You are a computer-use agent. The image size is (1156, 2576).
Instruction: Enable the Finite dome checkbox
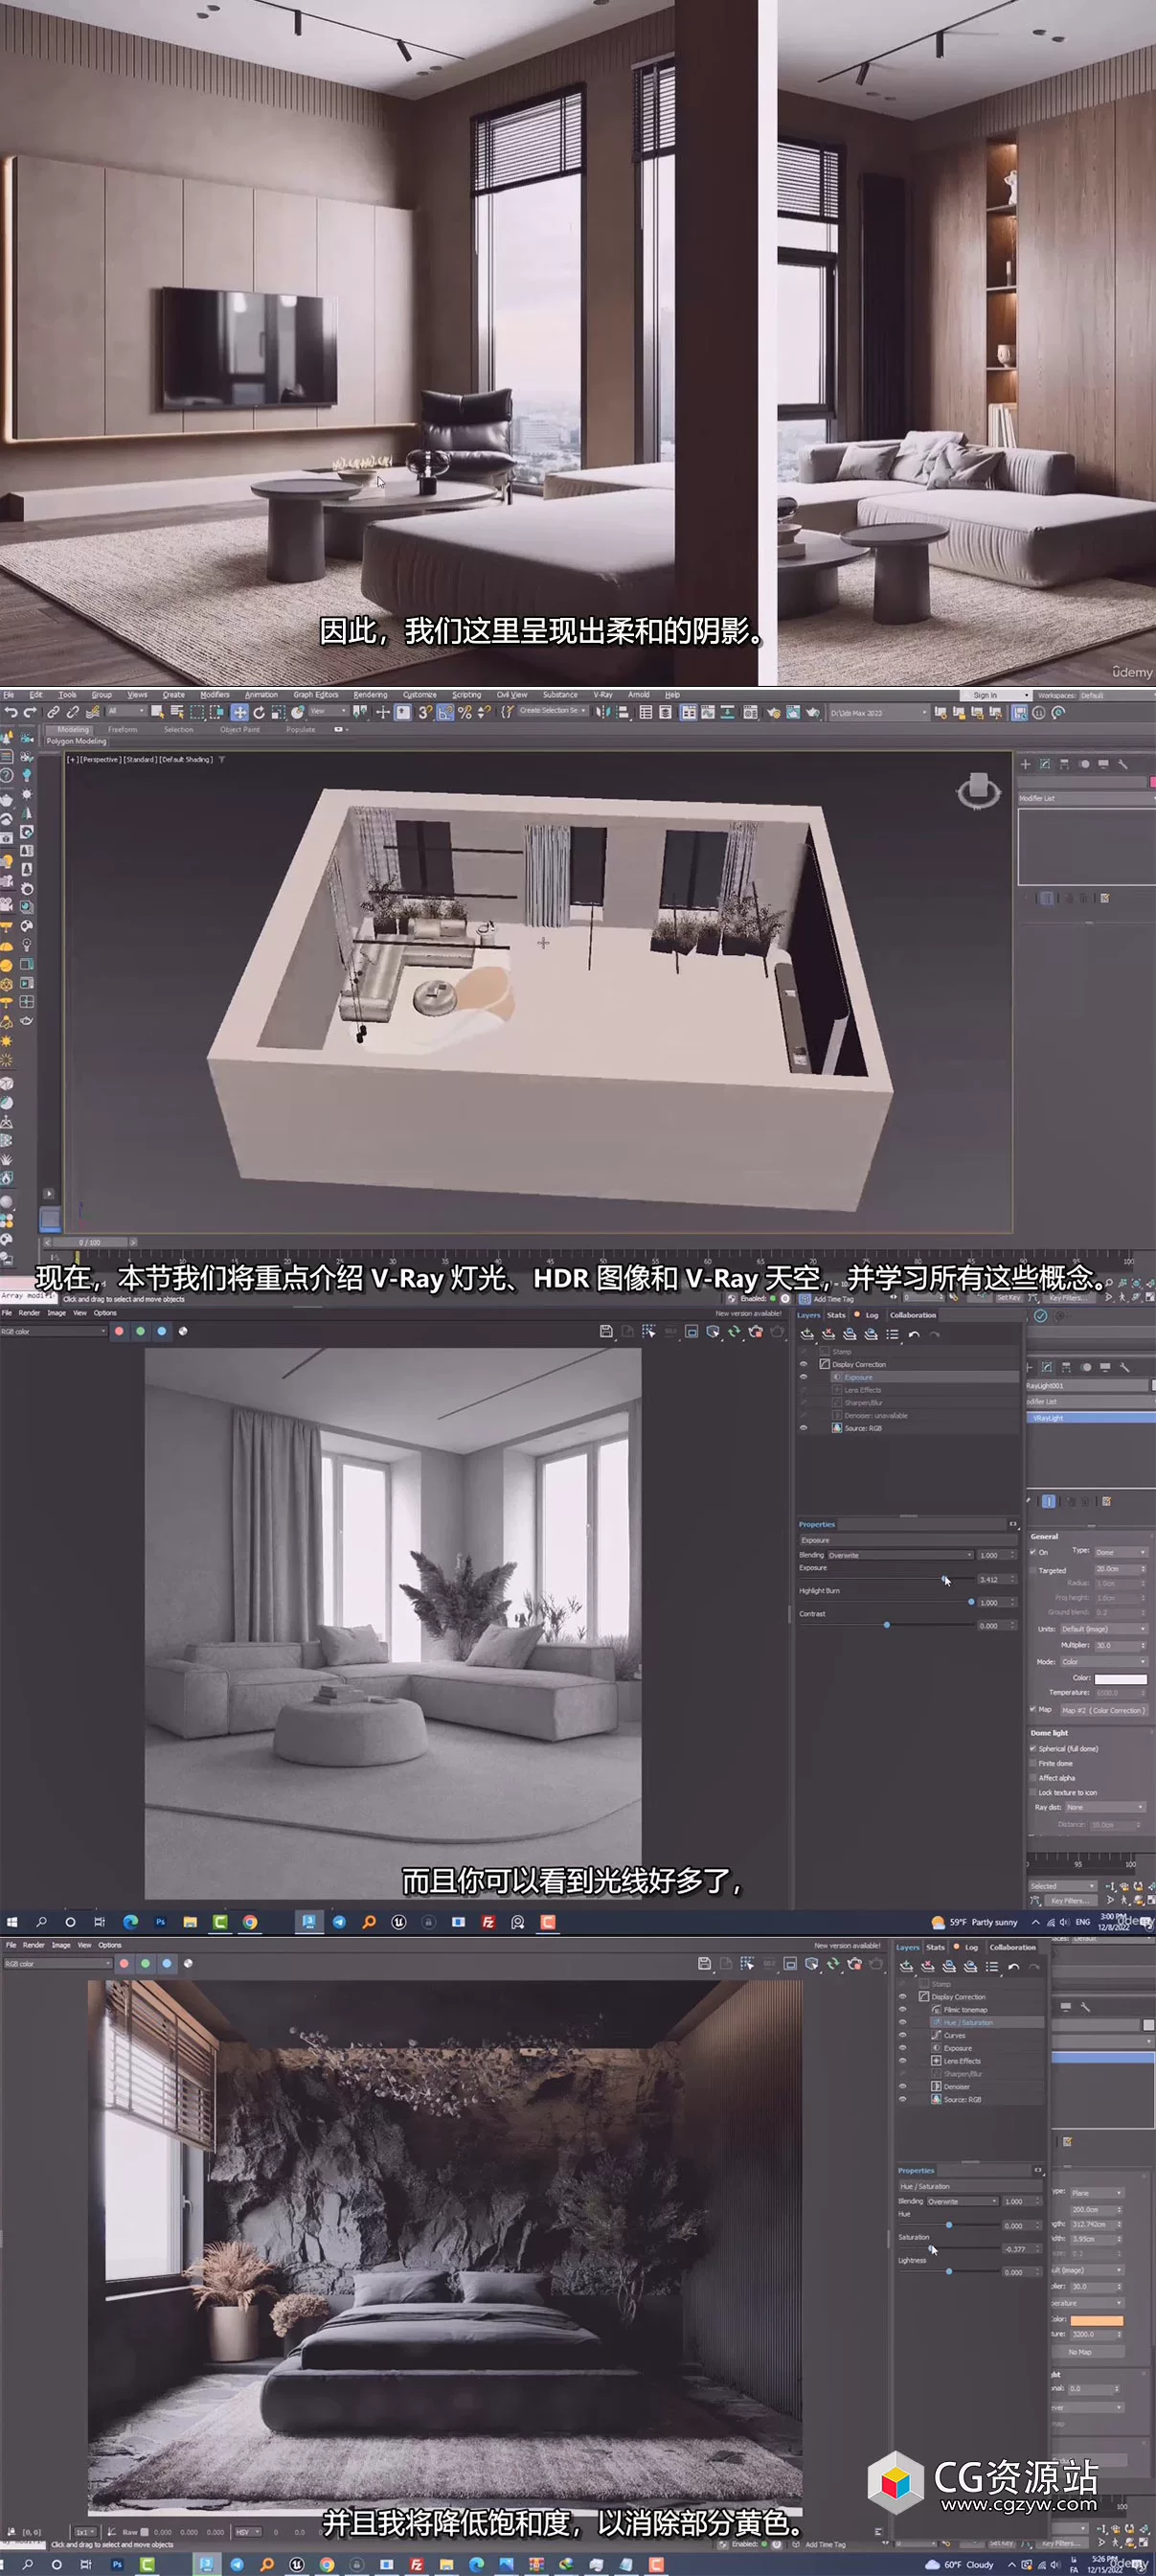(1033, 1763)
